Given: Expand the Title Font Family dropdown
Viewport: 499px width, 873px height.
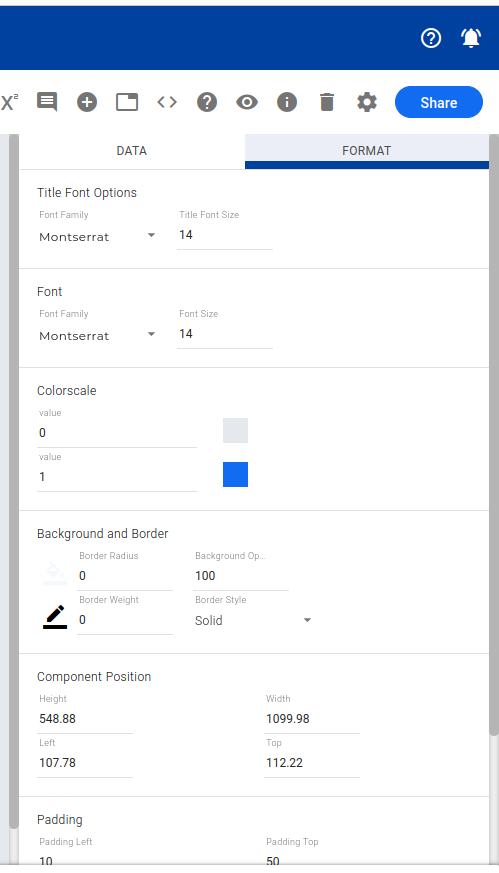Looking at the screenshot, I should tap(98, 237).
